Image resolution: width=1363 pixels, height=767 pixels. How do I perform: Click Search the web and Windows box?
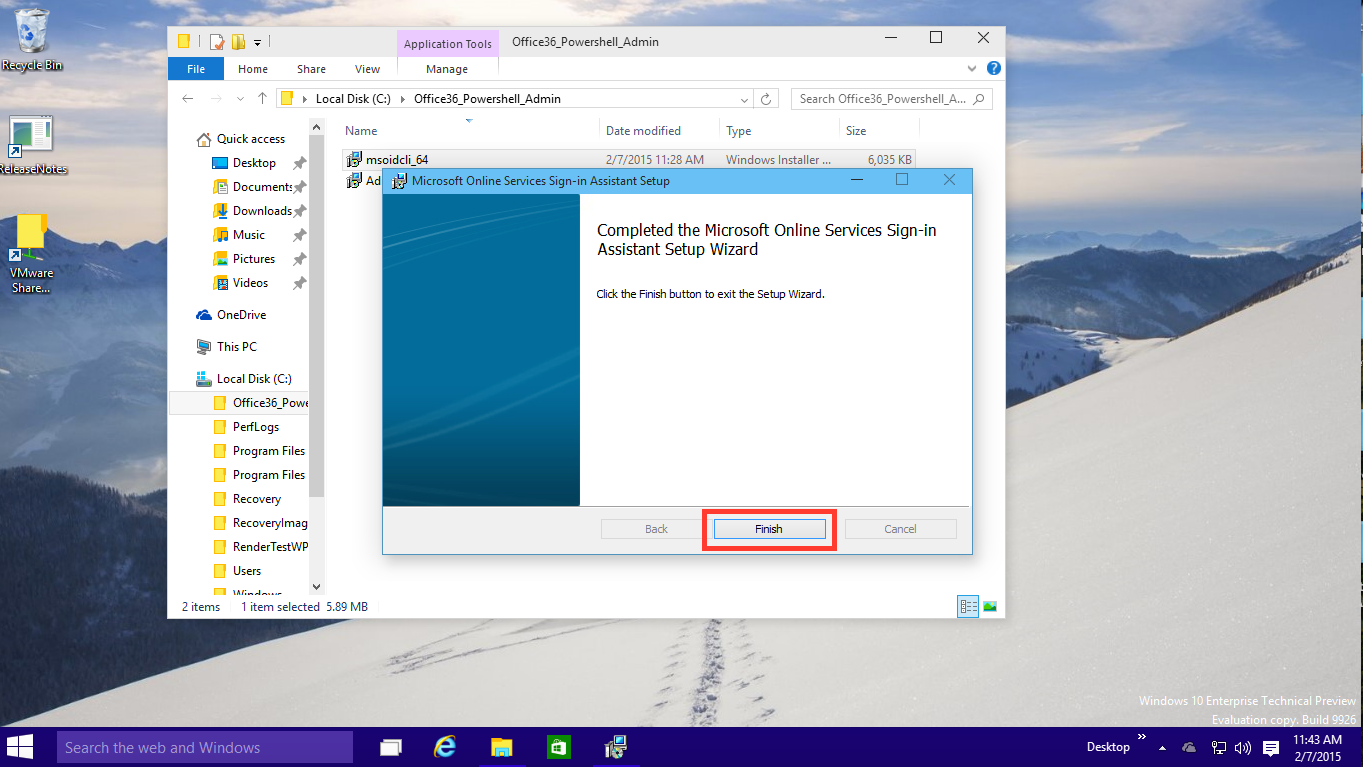click(205, 747)
